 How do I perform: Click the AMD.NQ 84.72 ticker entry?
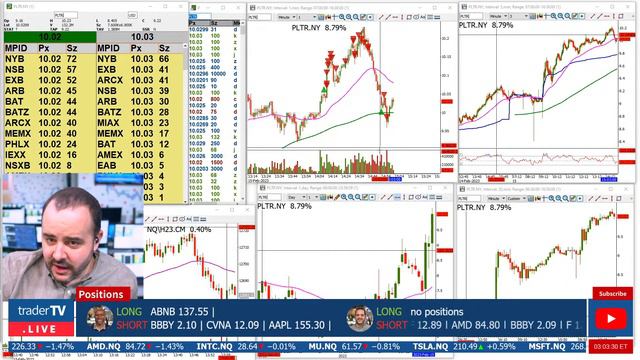coord(135,347)
